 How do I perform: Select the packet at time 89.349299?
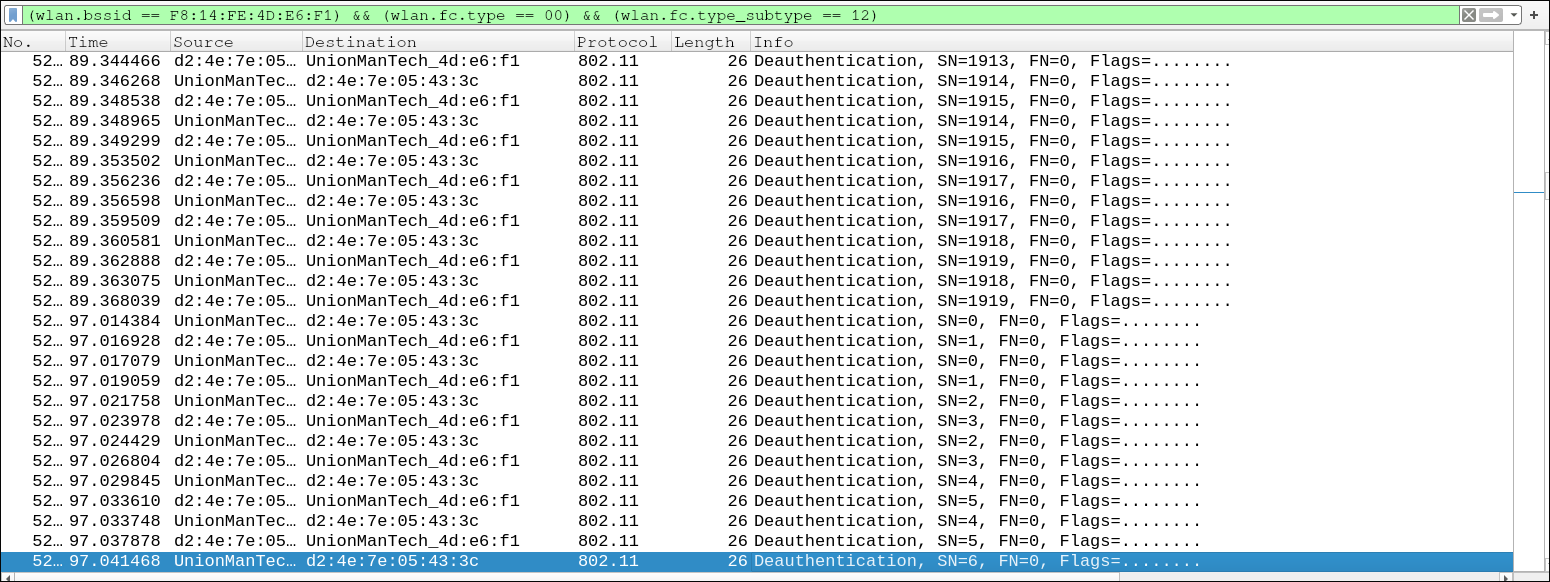(757, 141)
